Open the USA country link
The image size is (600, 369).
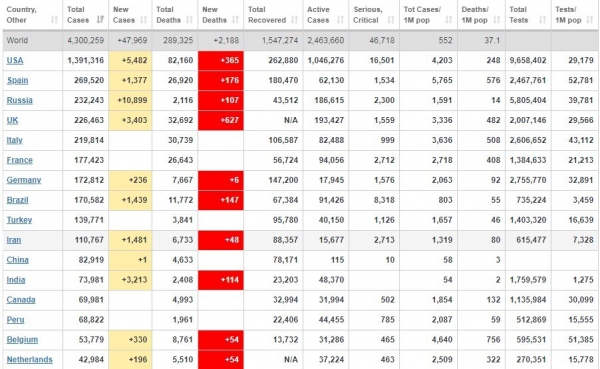tap(15, 60)
